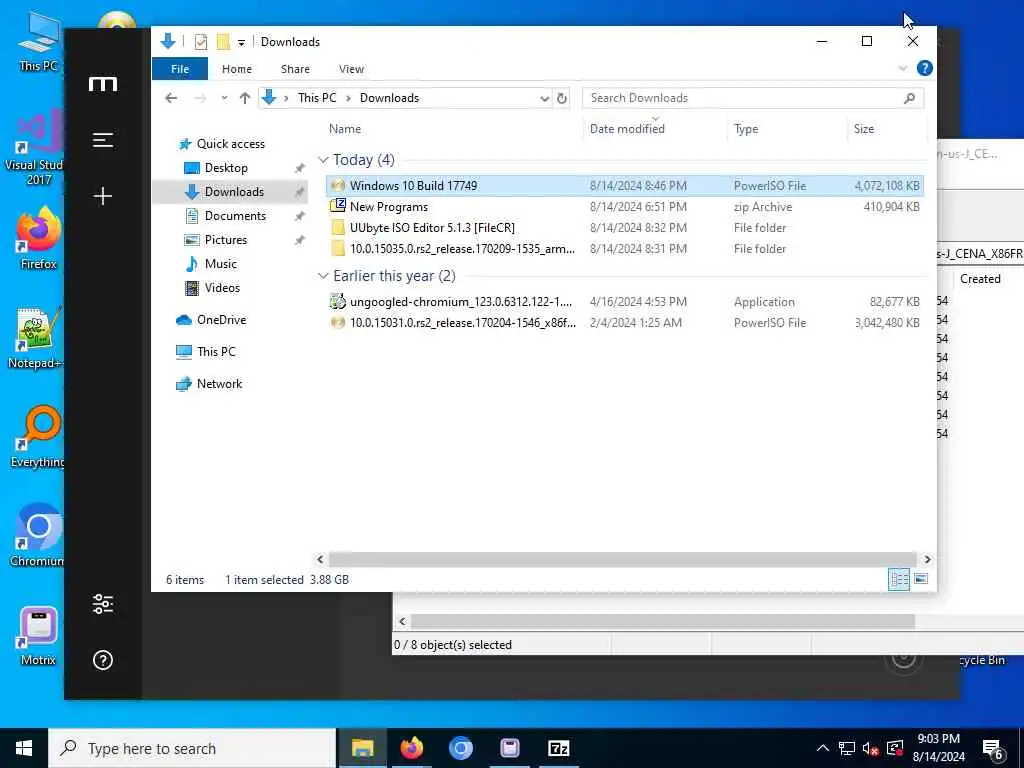Screen dimensions: 1024x768
Task: Open the Motrix help question icon
Action: point(103,660)
